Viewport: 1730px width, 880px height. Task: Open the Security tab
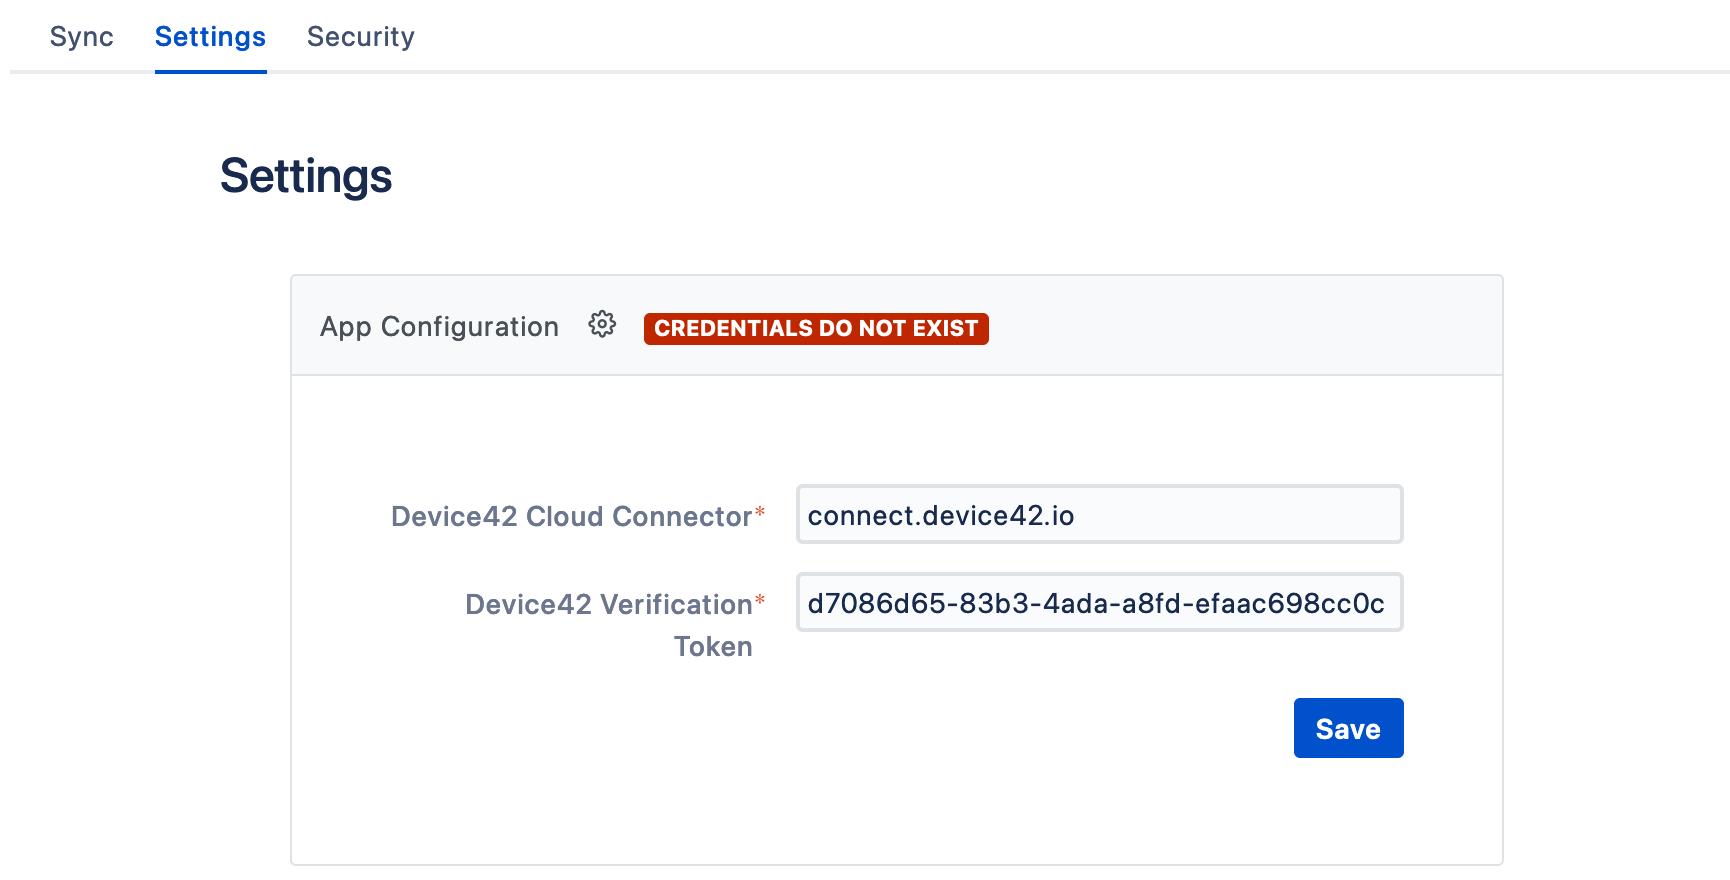[x=360, y=37]
